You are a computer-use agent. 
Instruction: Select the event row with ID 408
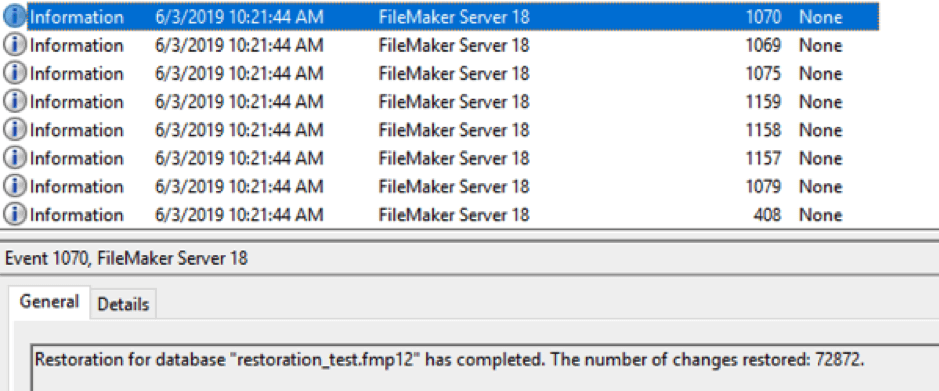(440, 214)
